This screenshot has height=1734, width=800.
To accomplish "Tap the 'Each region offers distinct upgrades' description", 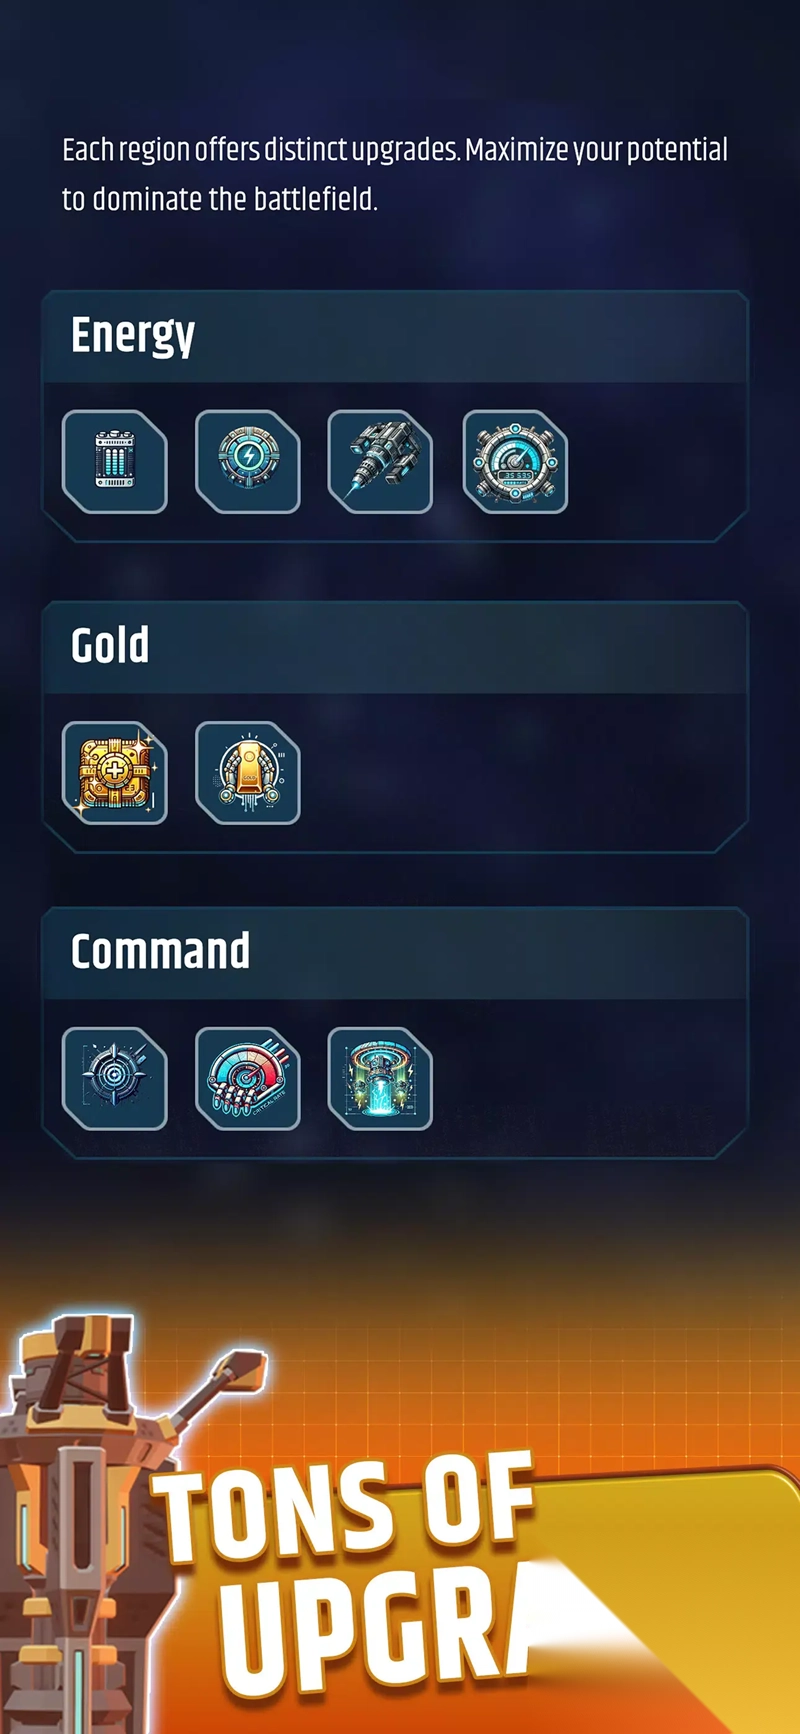I will (395, 175).
